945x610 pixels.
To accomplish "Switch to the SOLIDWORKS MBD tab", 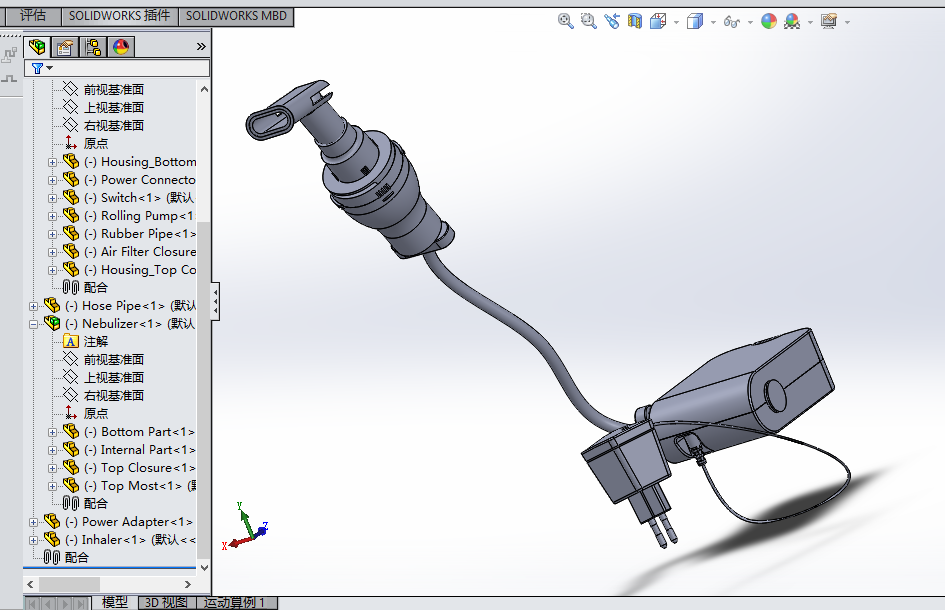I will [x=236, y=16].
